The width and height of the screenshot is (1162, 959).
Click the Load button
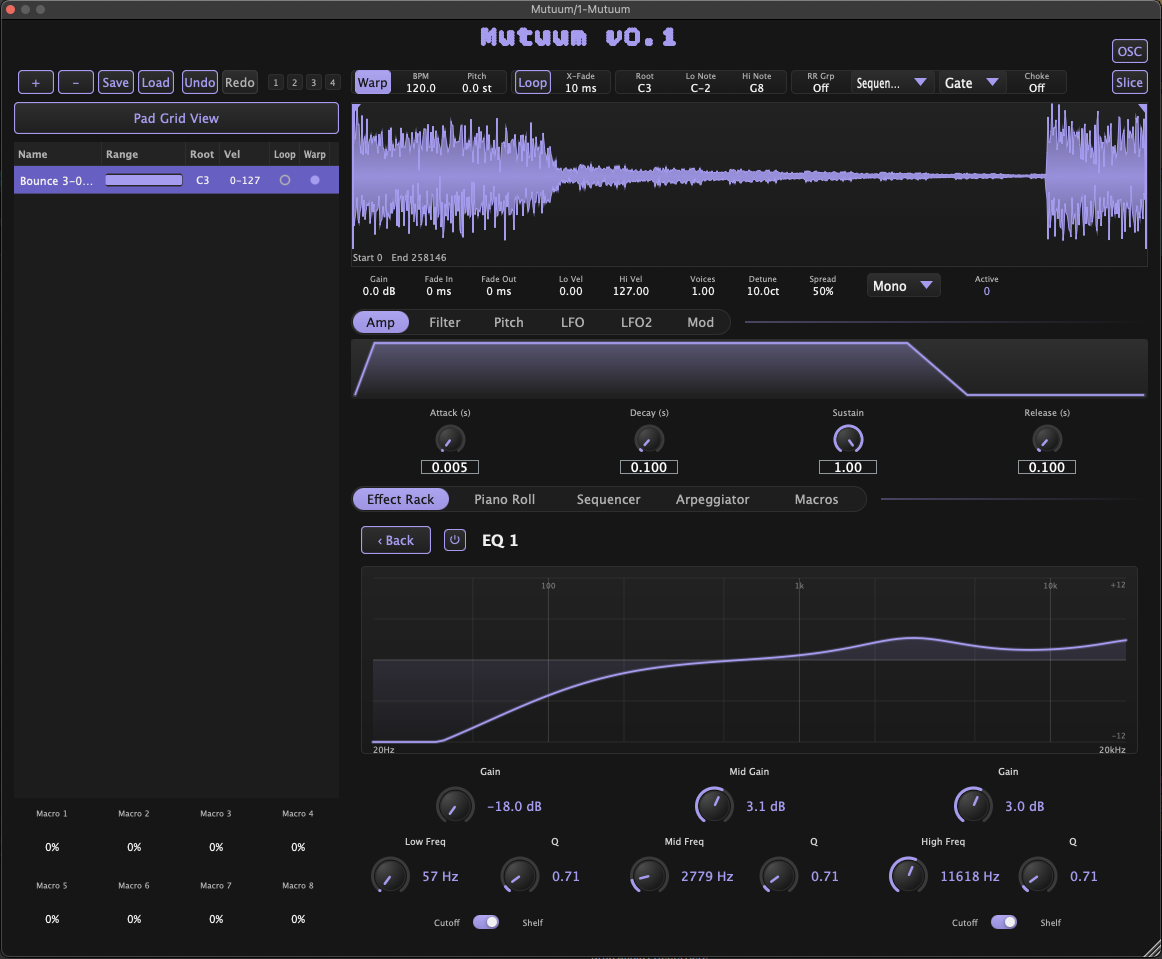[156, 82]
